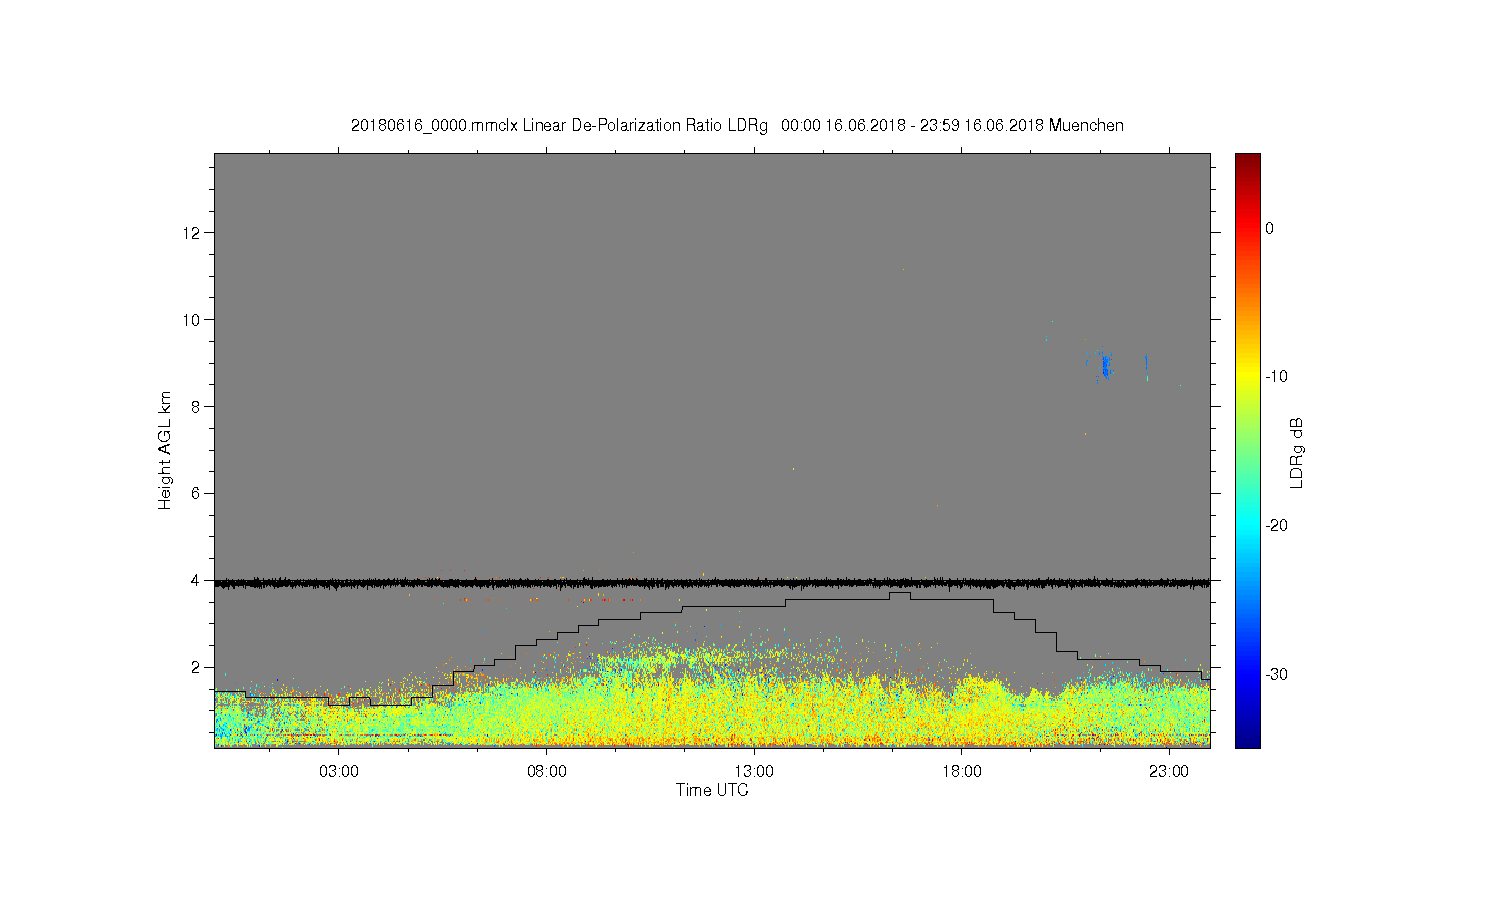Viewport: 1500px width, 900px height.
Task: Click the thick black noisy line at 4 km
Action: (712, 582)
